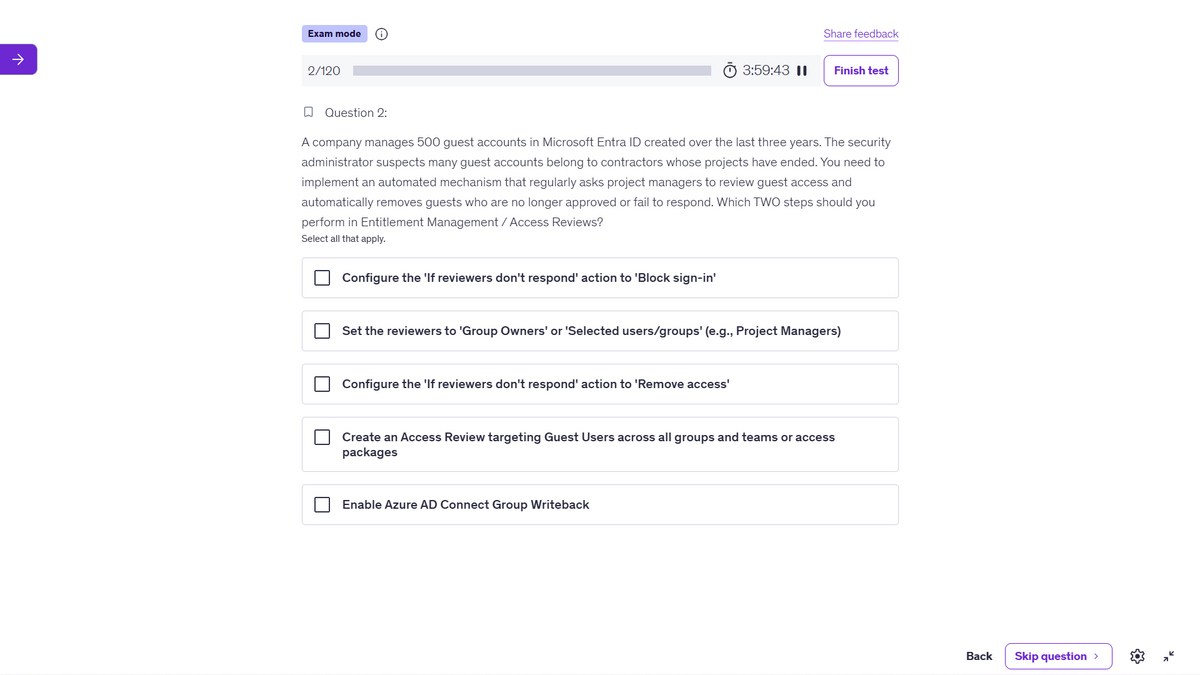
Task: Pause the exam timer
Action: pyautogui.click(x=802, y=71)
